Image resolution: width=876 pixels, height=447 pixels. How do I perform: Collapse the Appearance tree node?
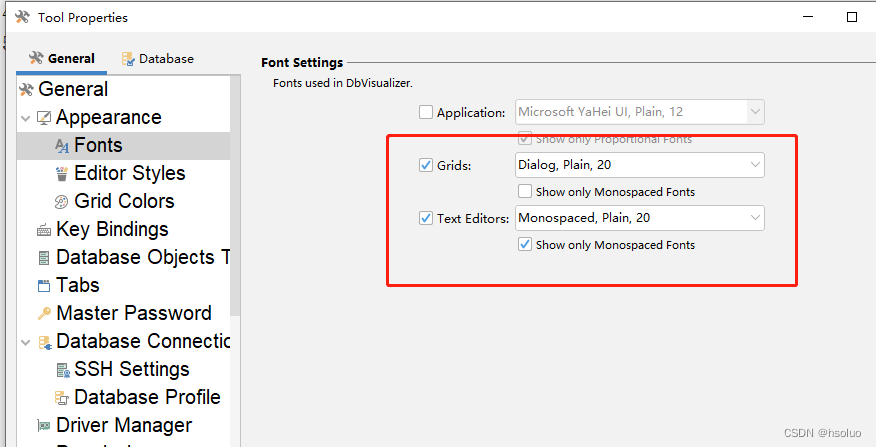[25, 118]
